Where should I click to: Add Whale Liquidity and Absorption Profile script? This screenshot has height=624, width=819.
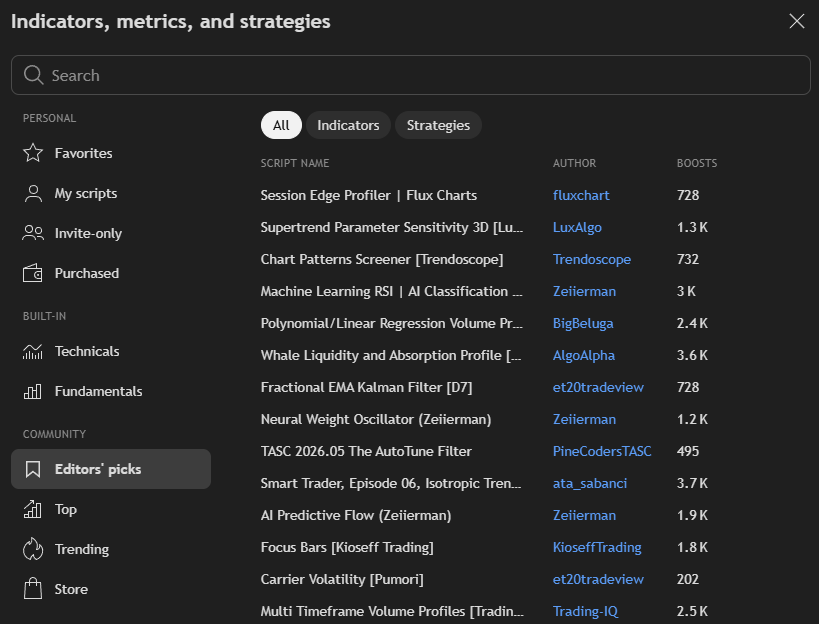coord(391,356)
